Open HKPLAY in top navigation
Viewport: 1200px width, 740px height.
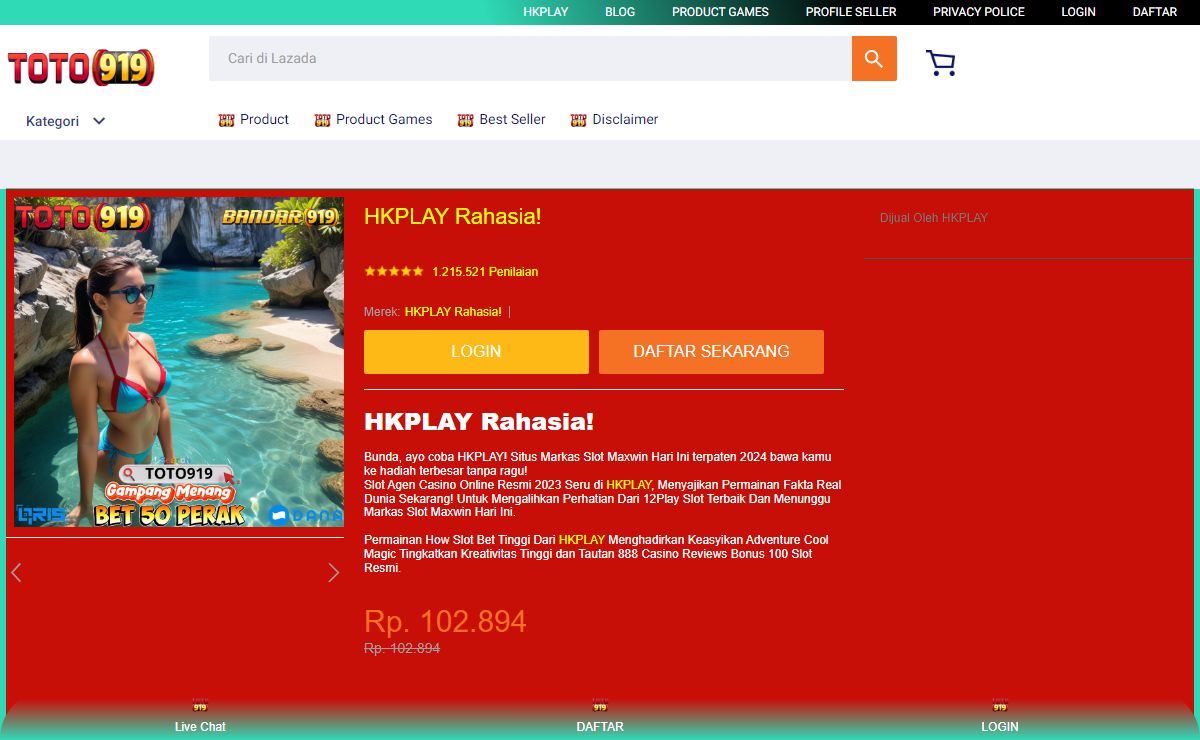coord(546,12)
